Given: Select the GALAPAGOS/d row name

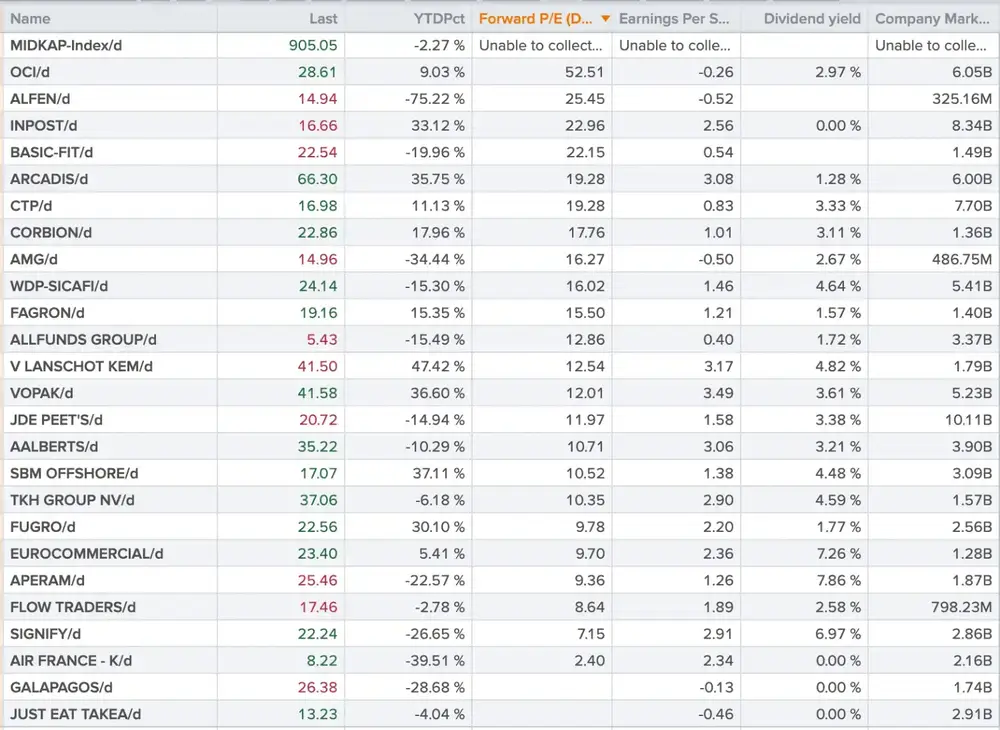Looking at the screenshot, I should click(x=61, y=688).
